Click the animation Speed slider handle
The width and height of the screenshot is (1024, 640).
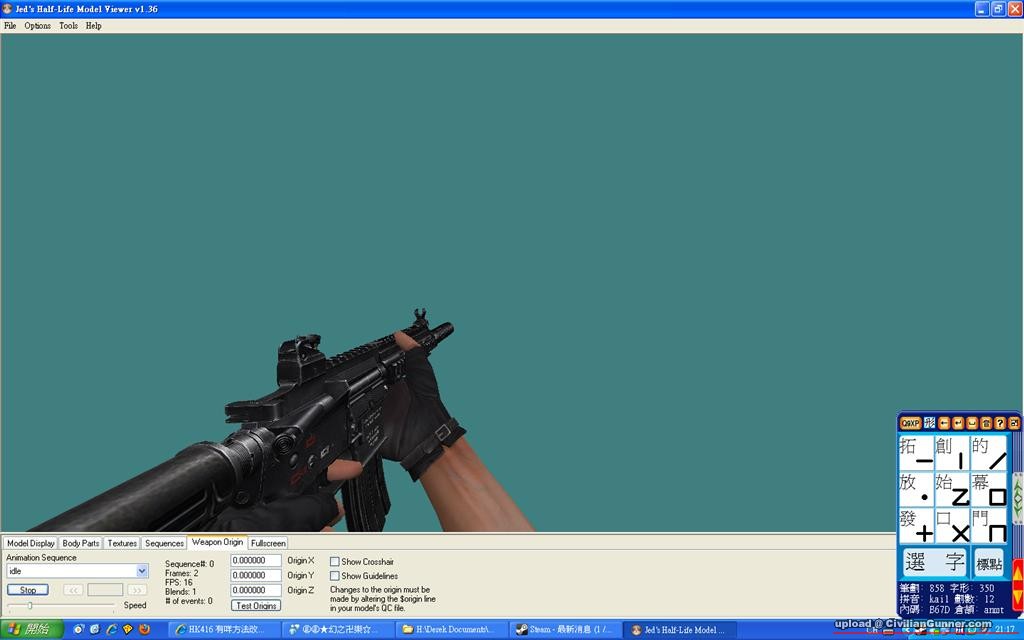coord(30,605)
